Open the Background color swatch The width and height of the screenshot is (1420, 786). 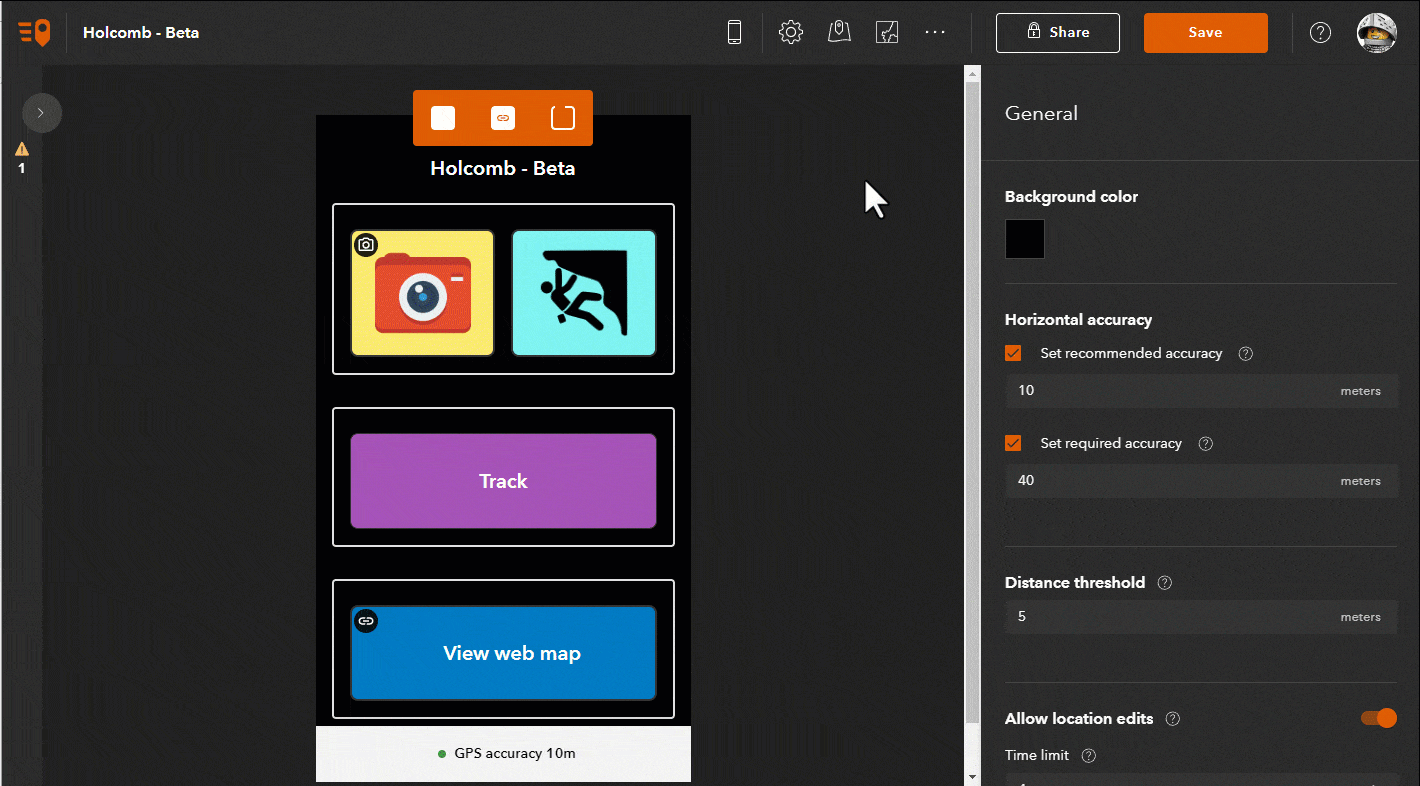click(x=1024, y=239)
